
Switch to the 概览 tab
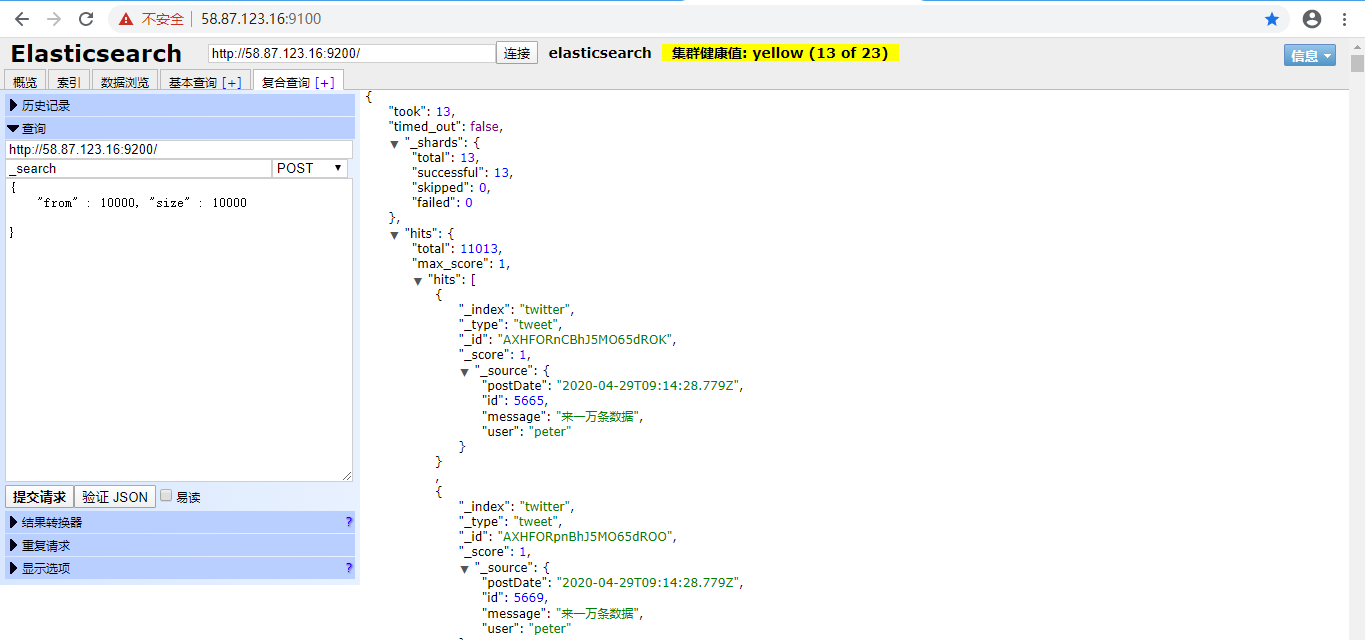tap(25, 82)
